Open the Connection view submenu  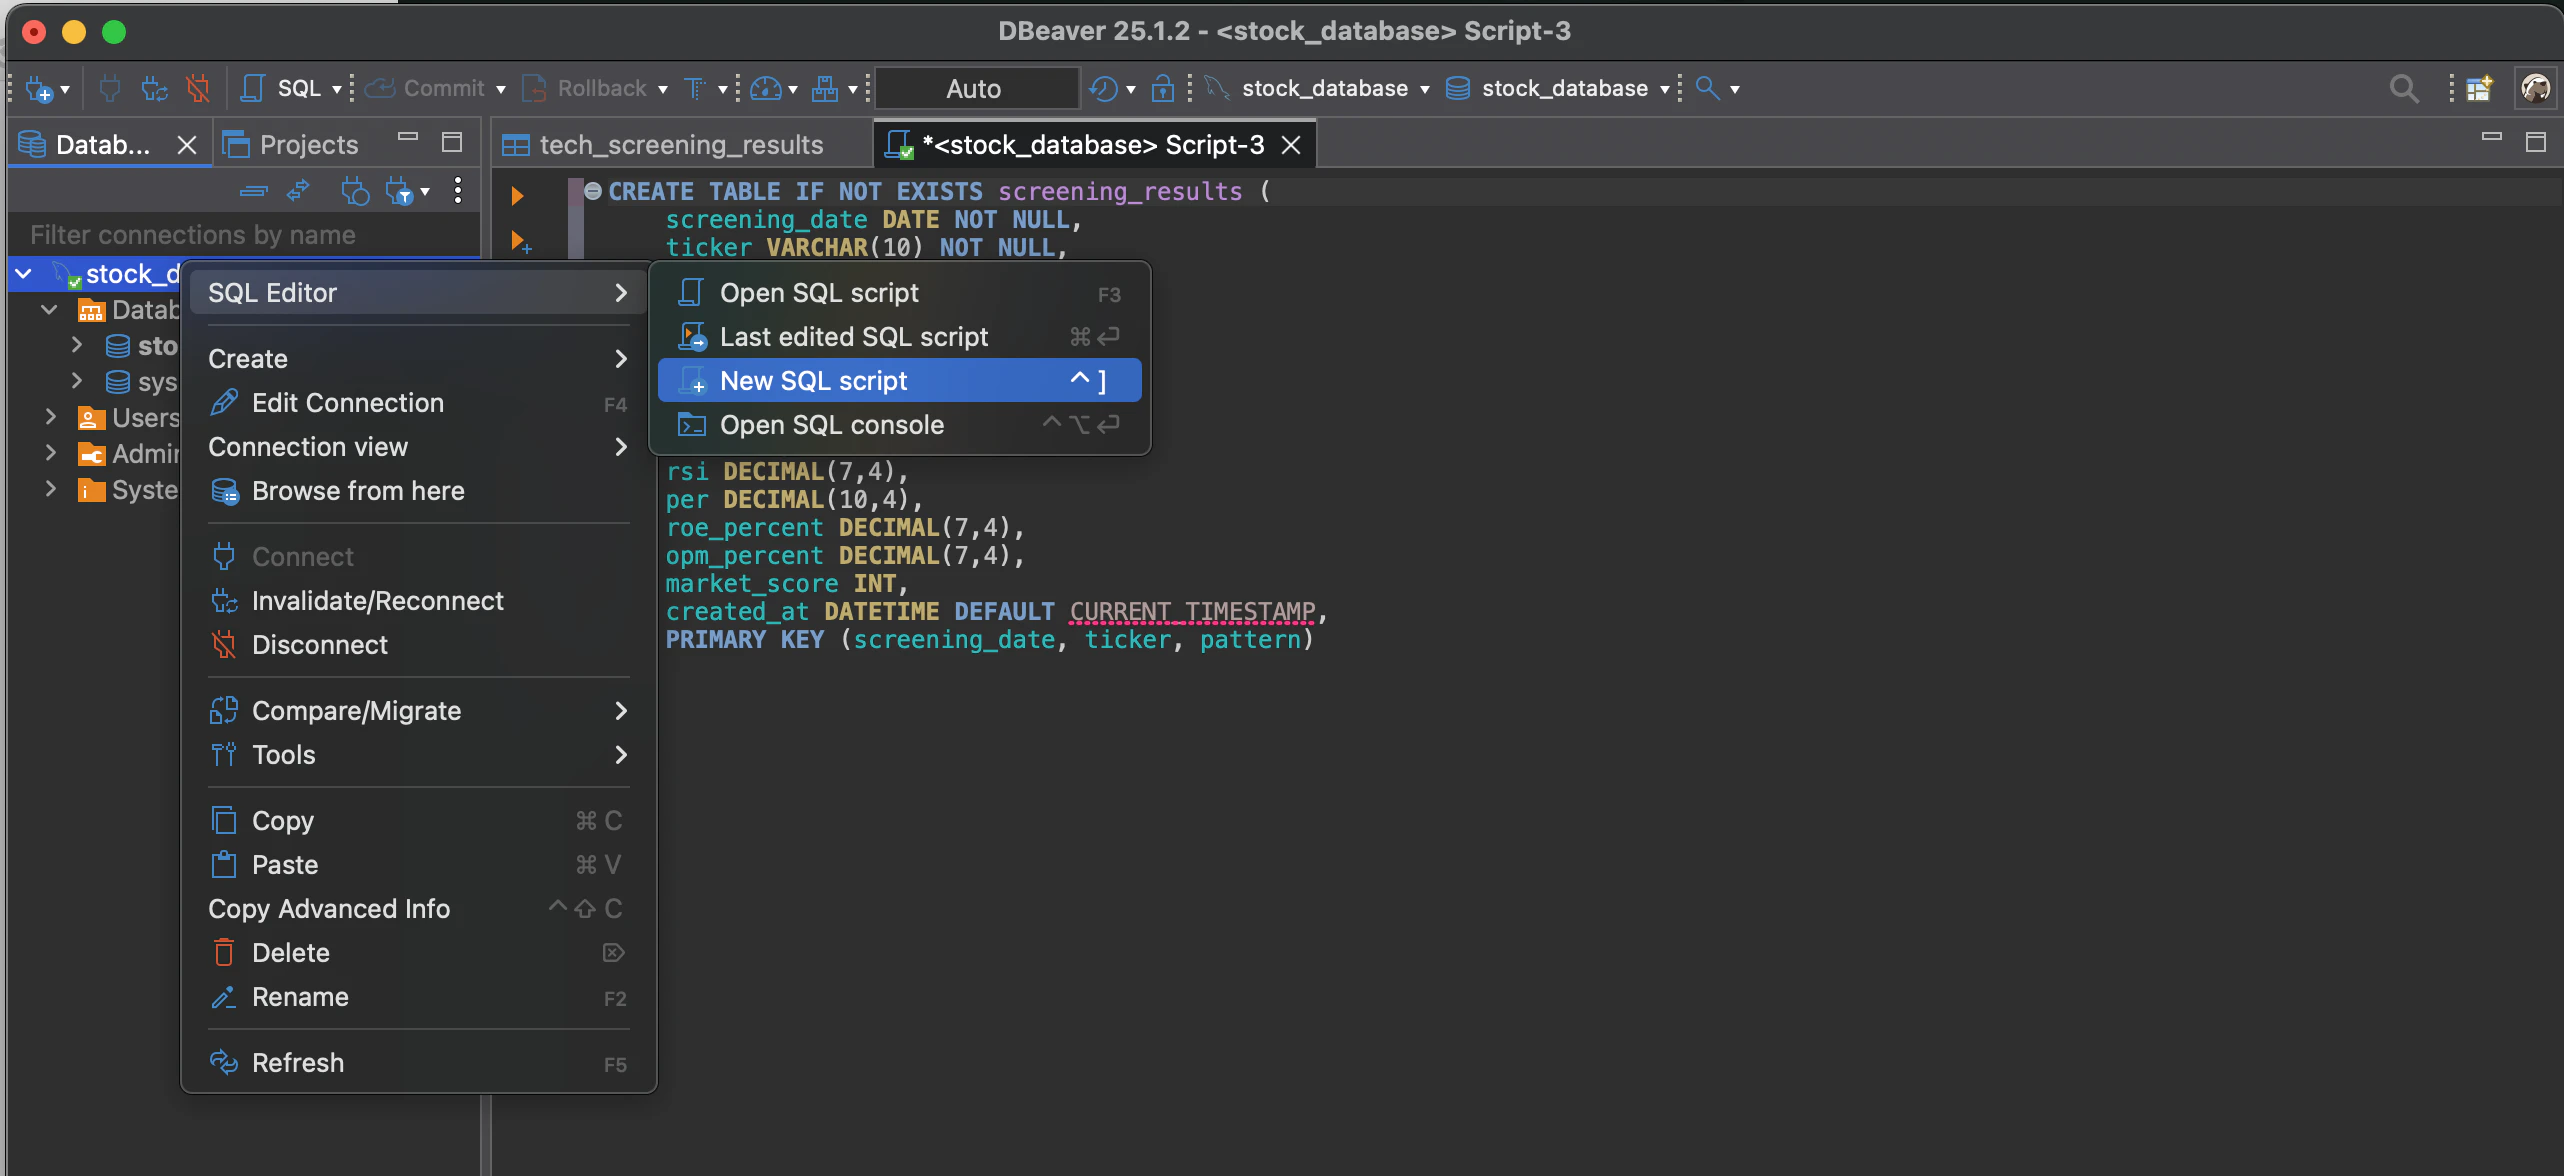click(x=418, y=447)
